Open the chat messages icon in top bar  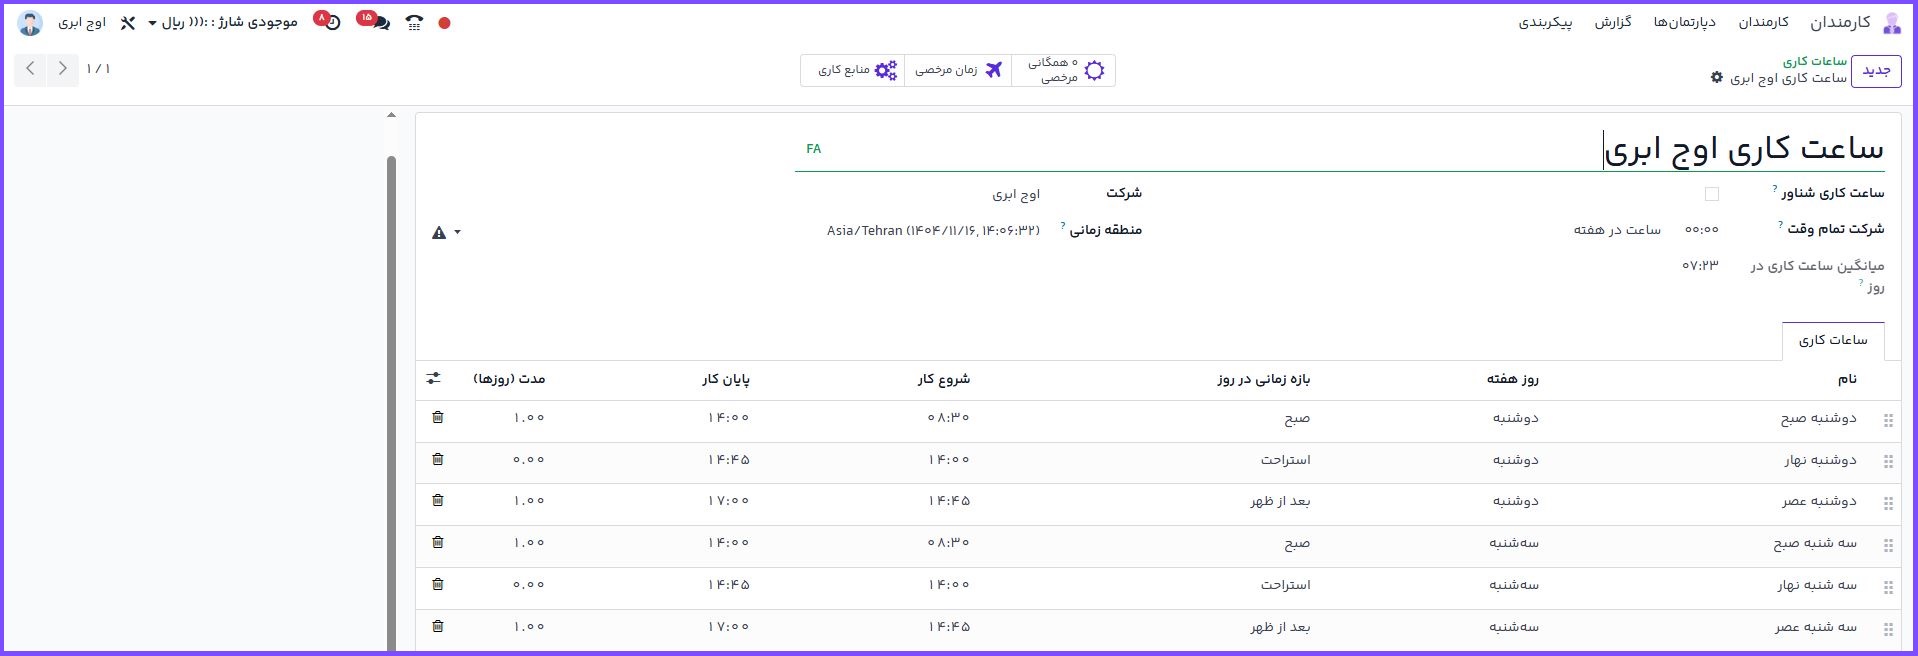[378, 22]
